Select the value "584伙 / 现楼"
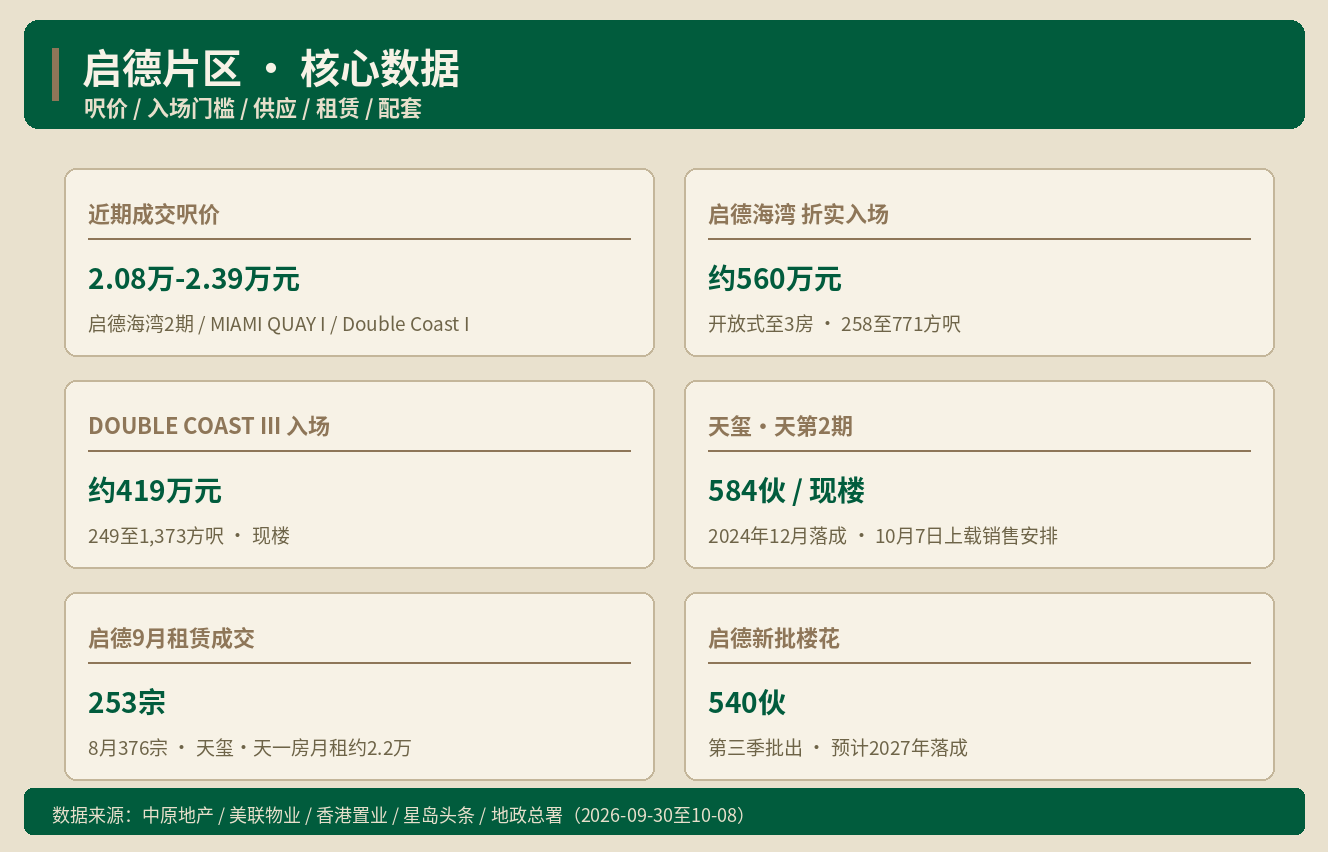Viewport: 1328px width, 852px height. [x=786, y=491]
